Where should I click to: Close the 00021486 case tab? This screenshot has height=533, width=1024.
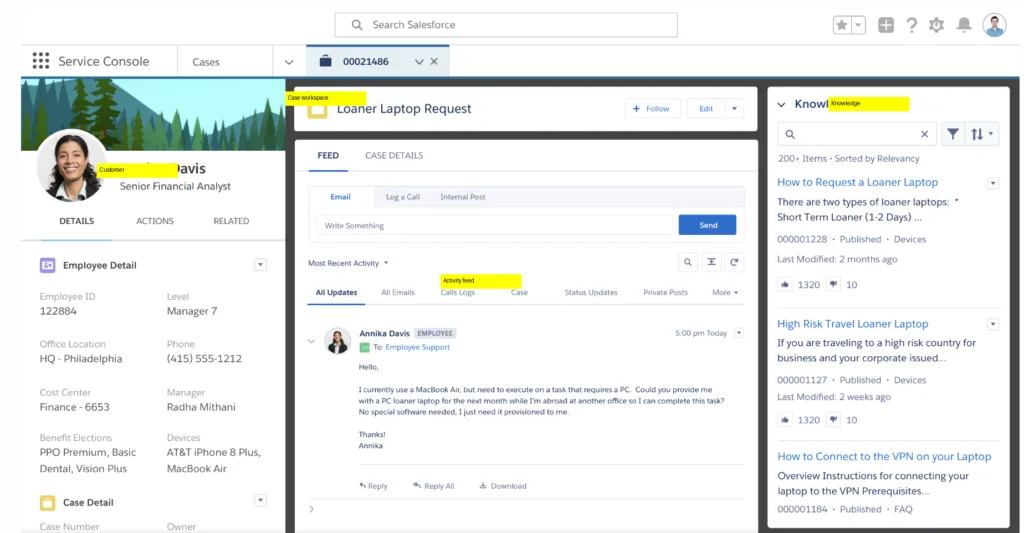click(434, 61)
